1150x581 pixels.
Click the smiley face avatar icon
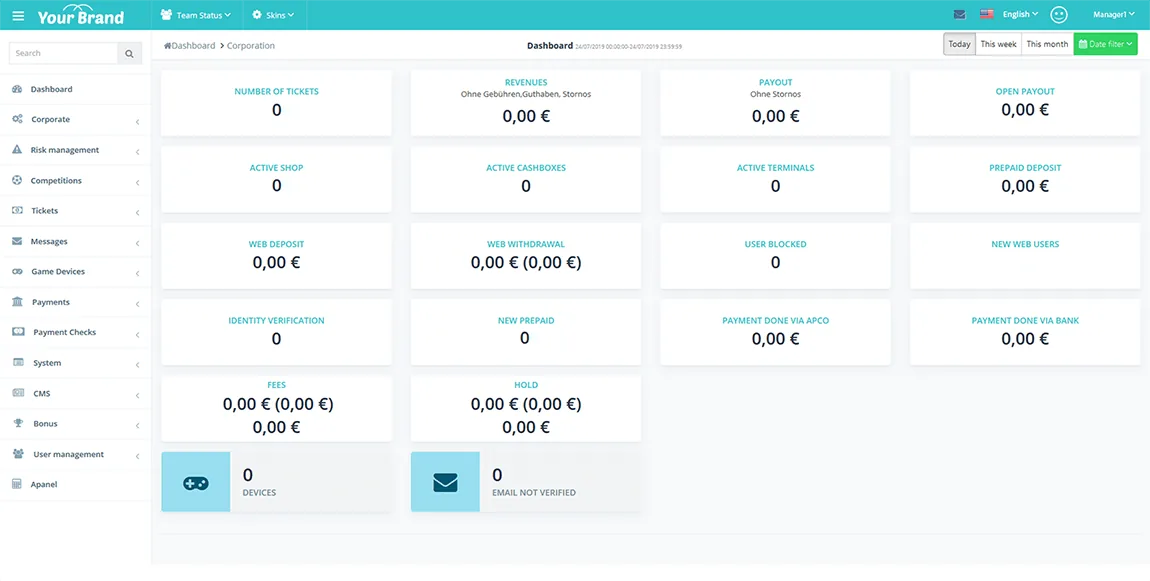[x=1058, y=15]
